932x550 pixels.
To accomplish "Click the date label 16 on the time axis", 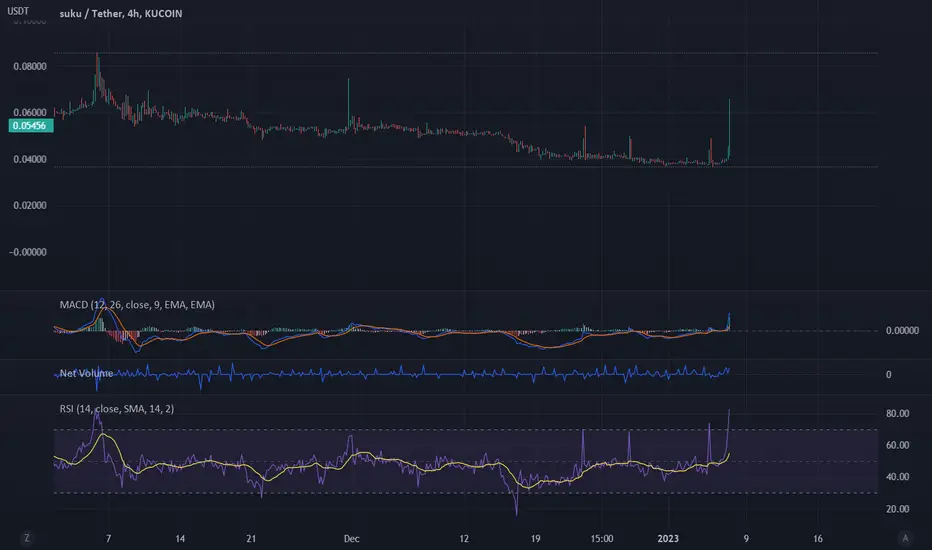I will point(818,538).
